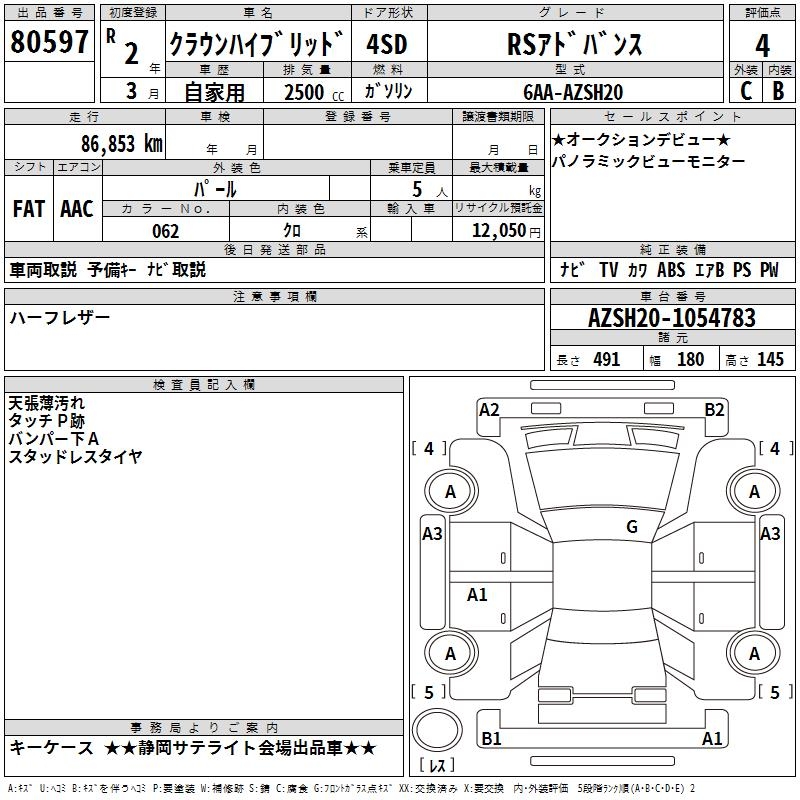Click the office notice キーケース 静岡サテライト
This screenshot has height=800, width=800.
pos(193,748)
